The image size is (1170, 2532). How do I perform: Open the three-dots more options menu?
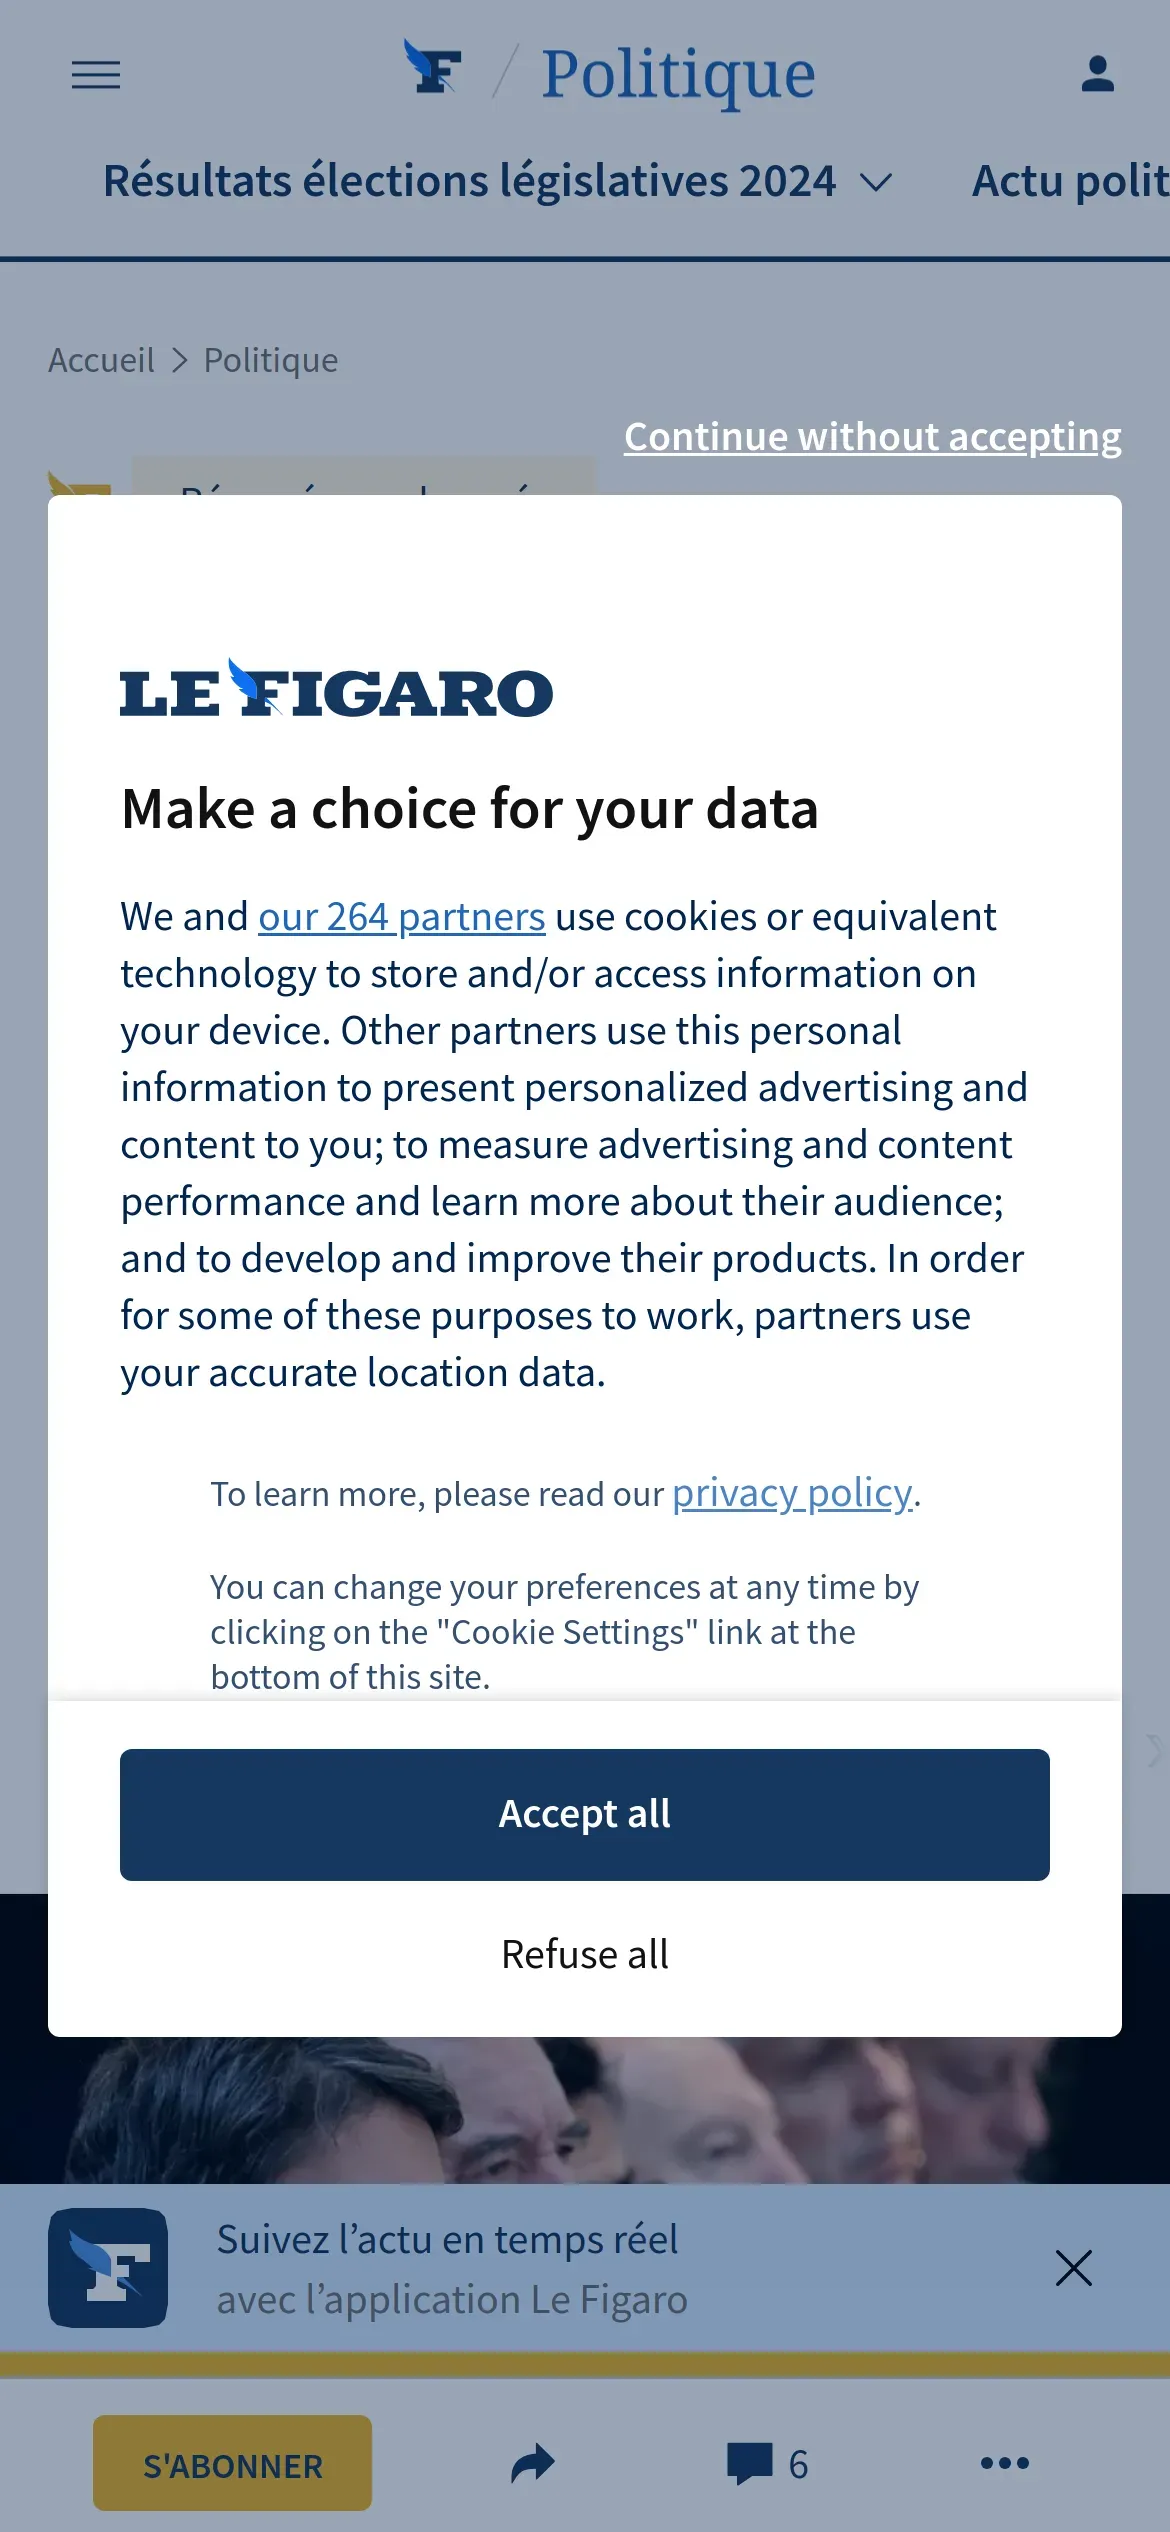pos(1005,2462)
